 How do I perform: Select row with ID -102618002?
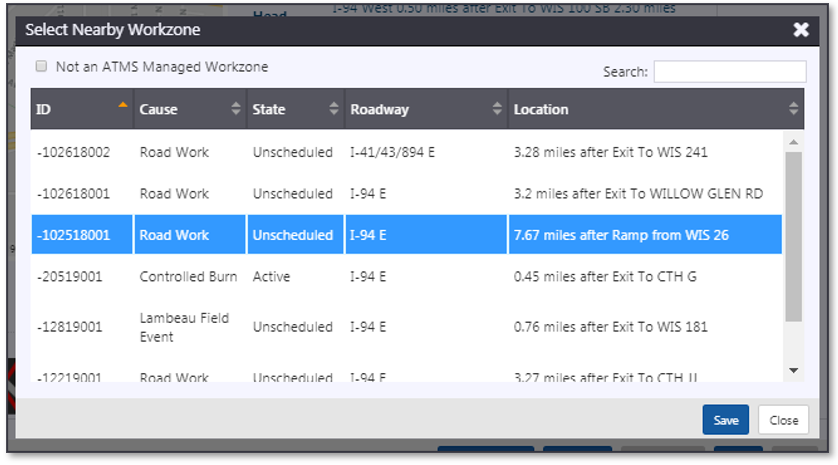[x=406, y=152]
